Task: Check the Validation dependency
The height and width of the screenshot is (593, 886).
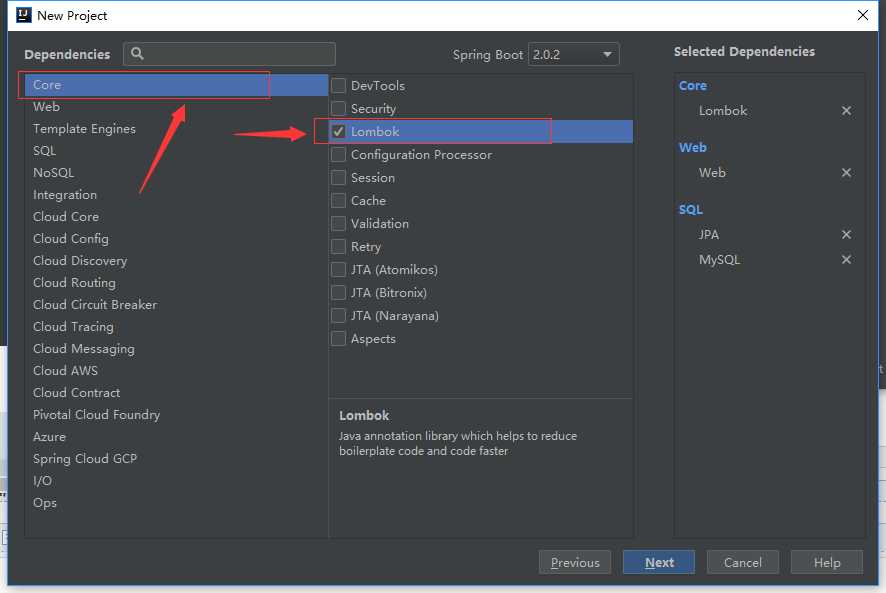Action: coord(338,223)
